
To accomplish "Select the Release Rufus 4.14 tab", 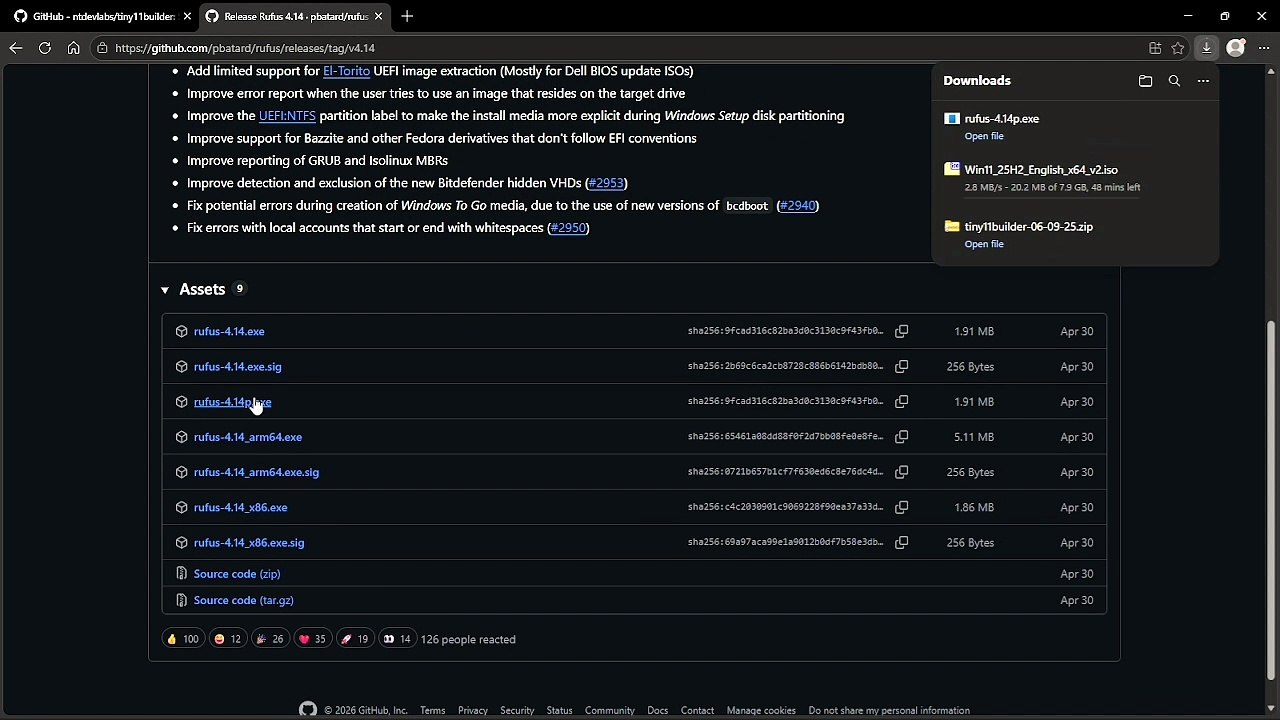I will (x=294, y=16).
